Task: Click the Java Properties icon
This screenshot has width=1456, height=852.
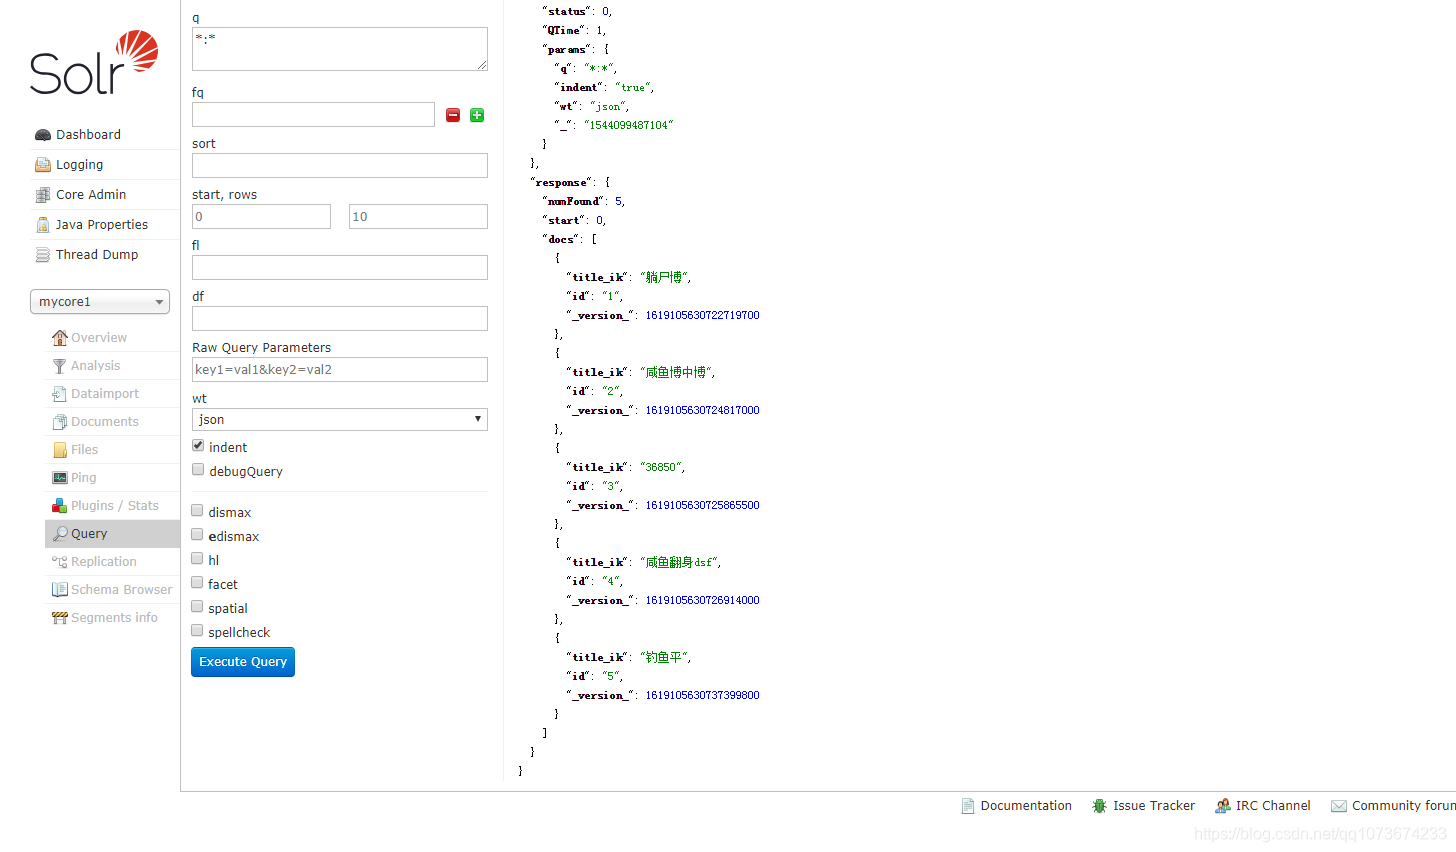Action: 43,225
